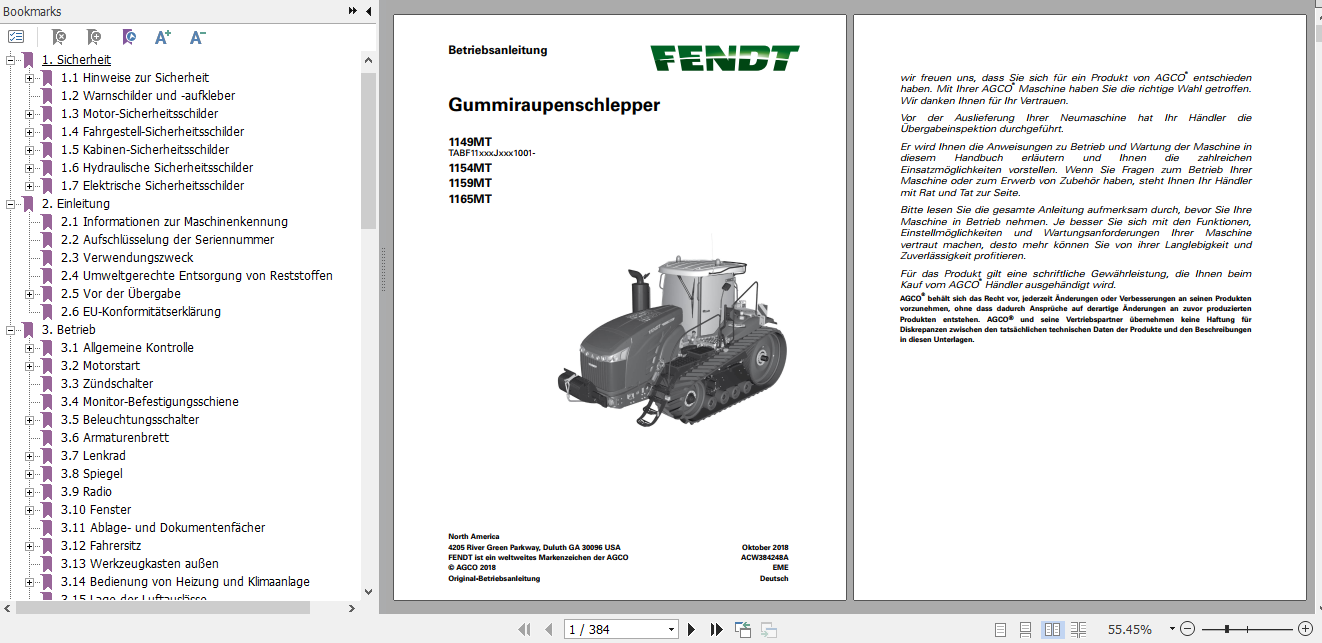The image size is (1322, 643).
Task: Open the page number dropdown
Action: point(671,629)
